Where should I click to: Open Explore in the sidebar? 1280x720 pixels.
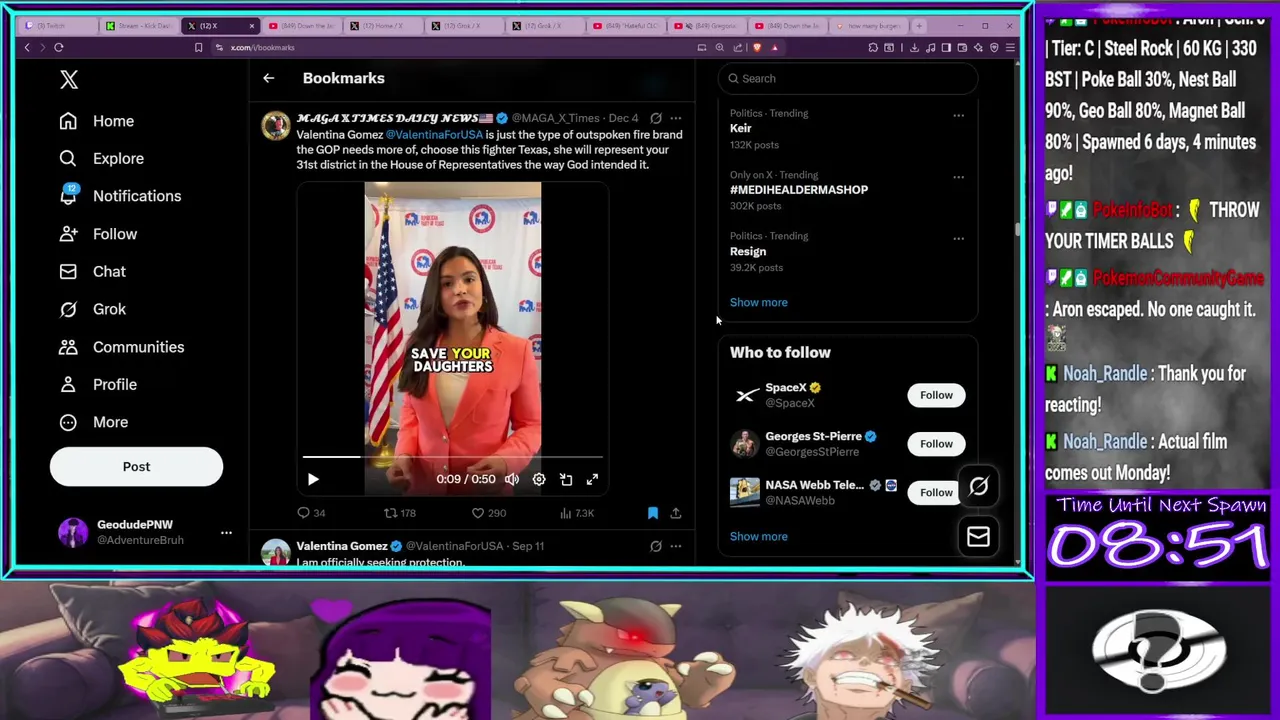(x=101, y=158)
